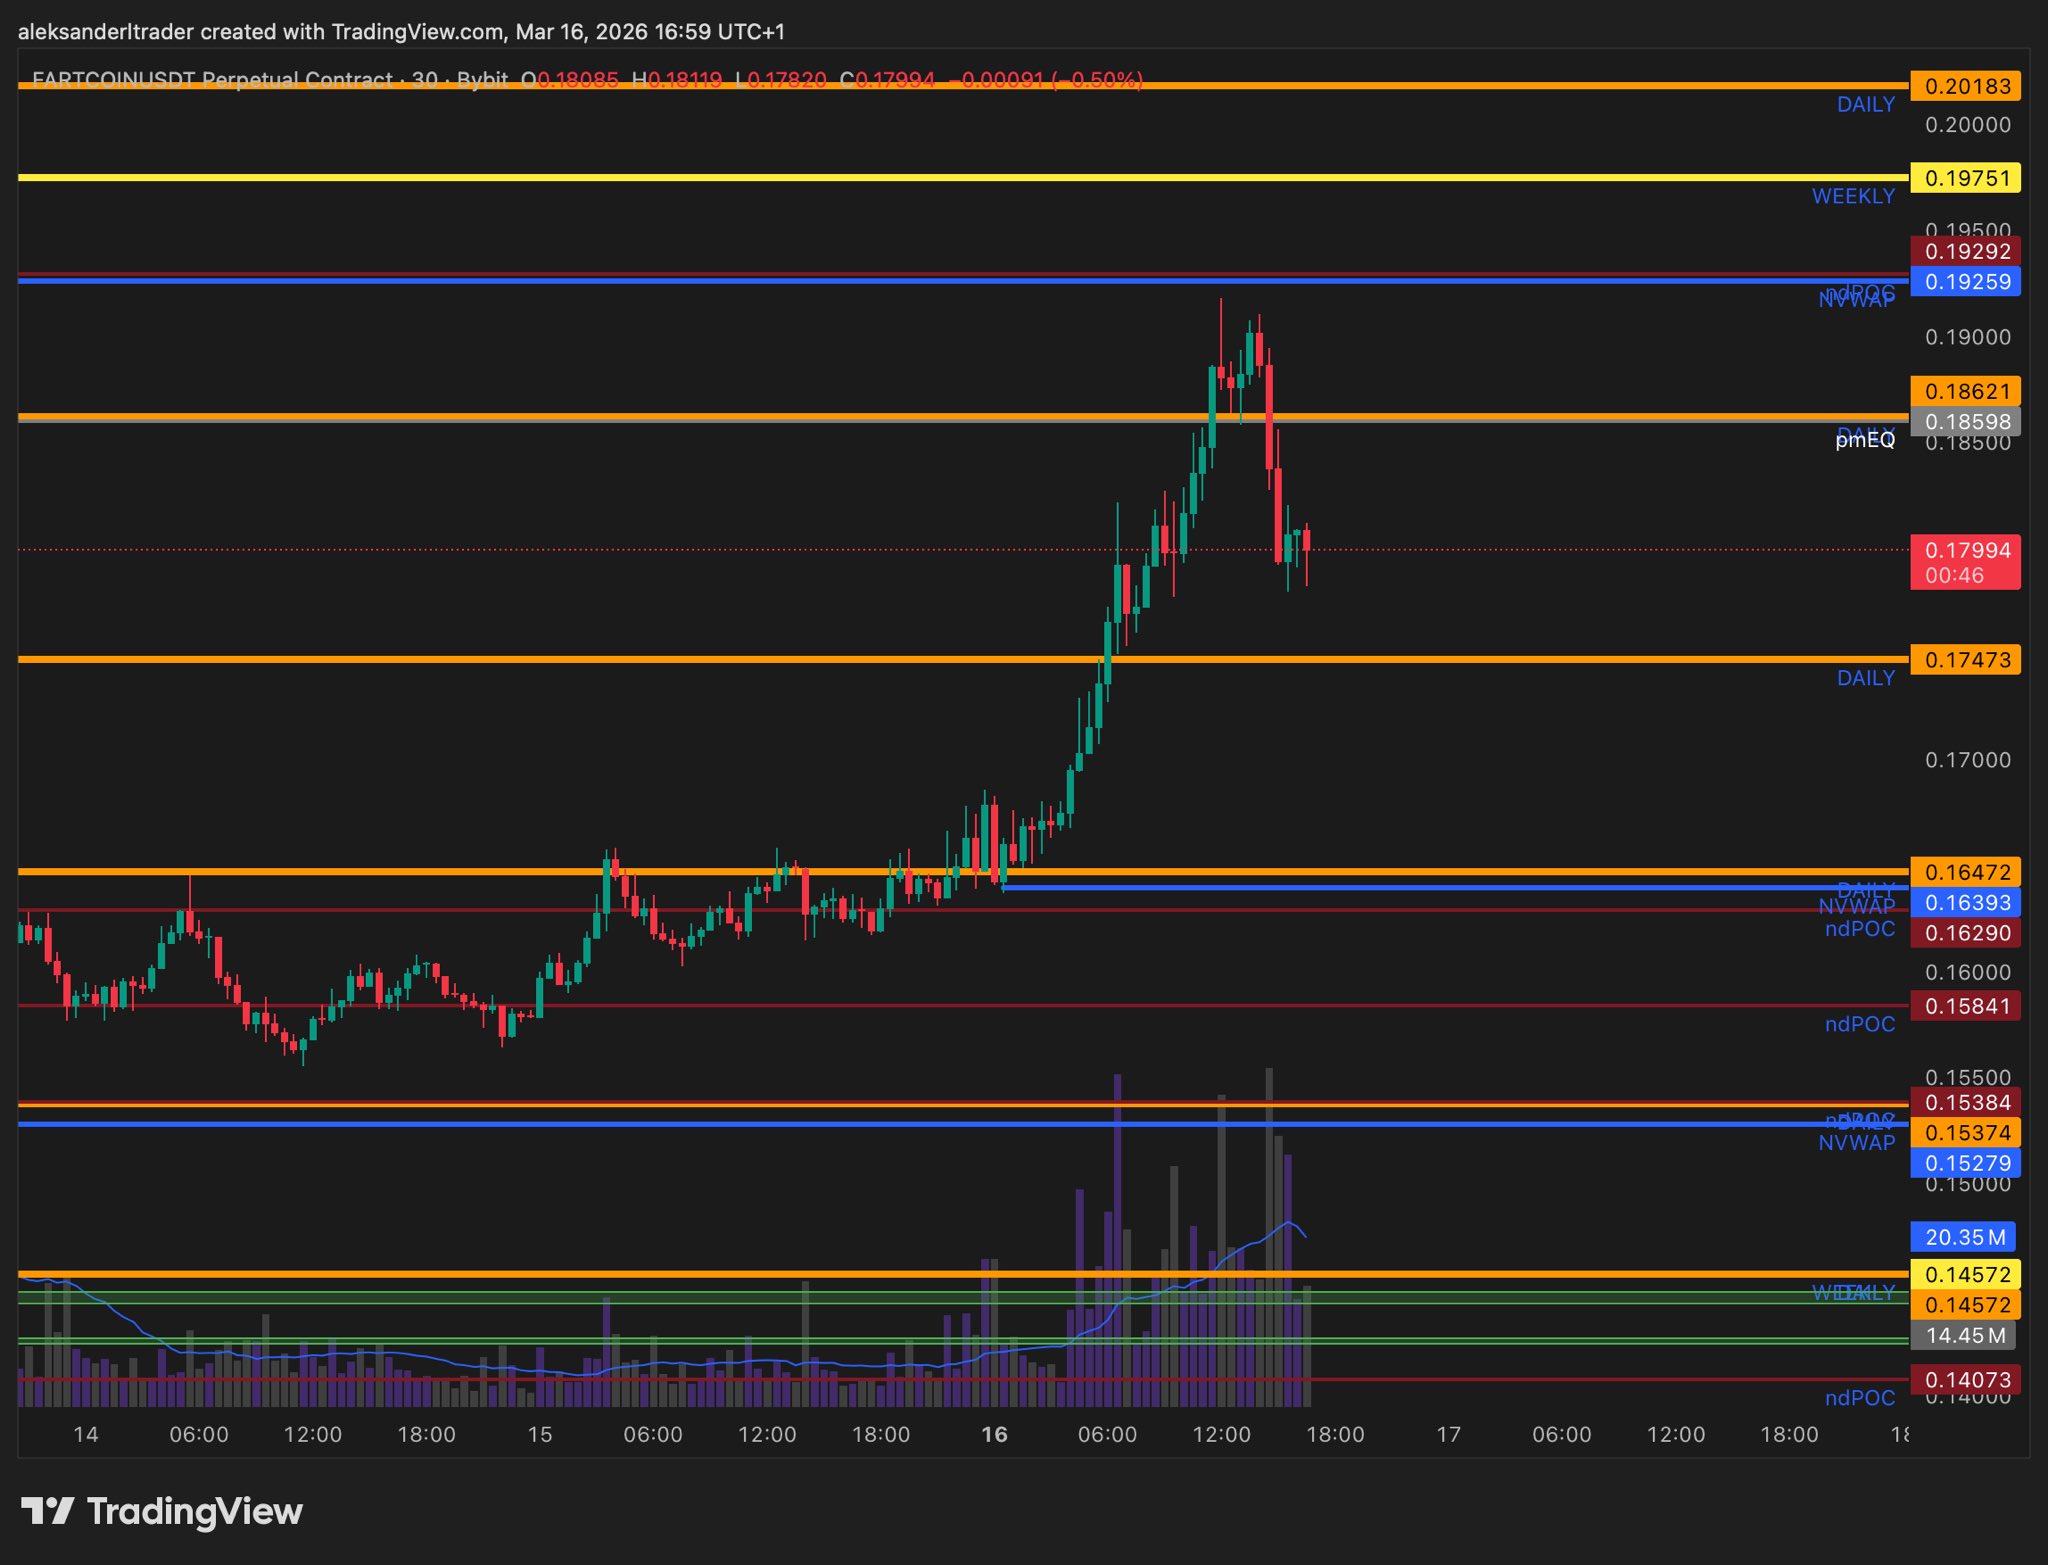Select the blue 0.19259 NVWAP price tag

[x=1965, y=282]
